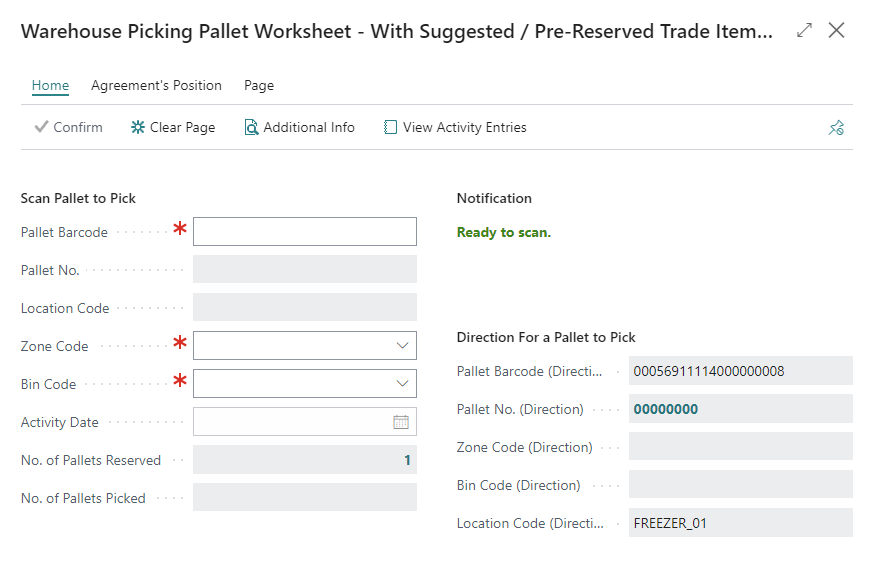This screenshot has height=567, width=869.
Task: Pin the action bar with pin icon
Action: (x=836, y=128)
